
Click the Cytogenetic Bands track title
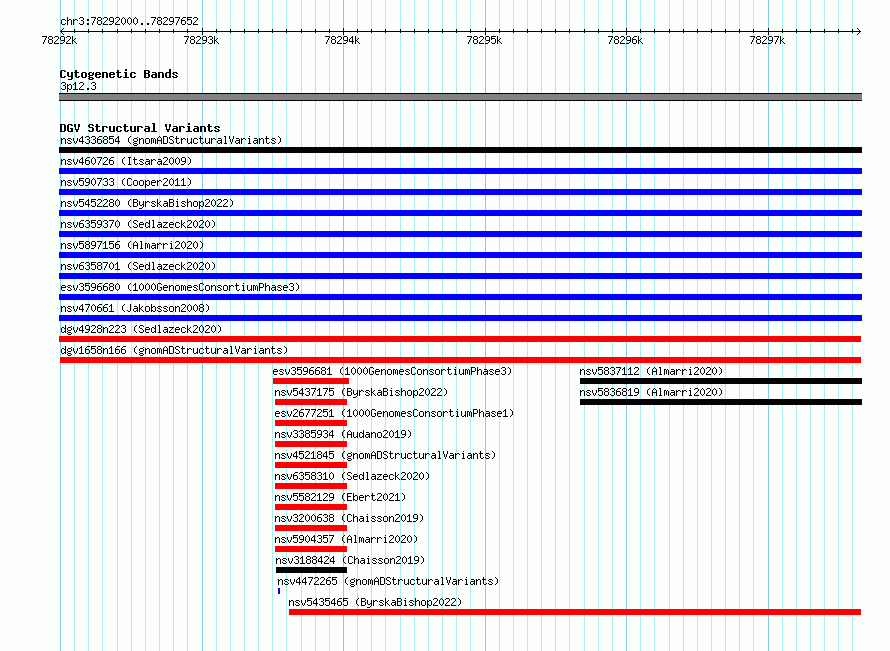click(x=119, y=74)
